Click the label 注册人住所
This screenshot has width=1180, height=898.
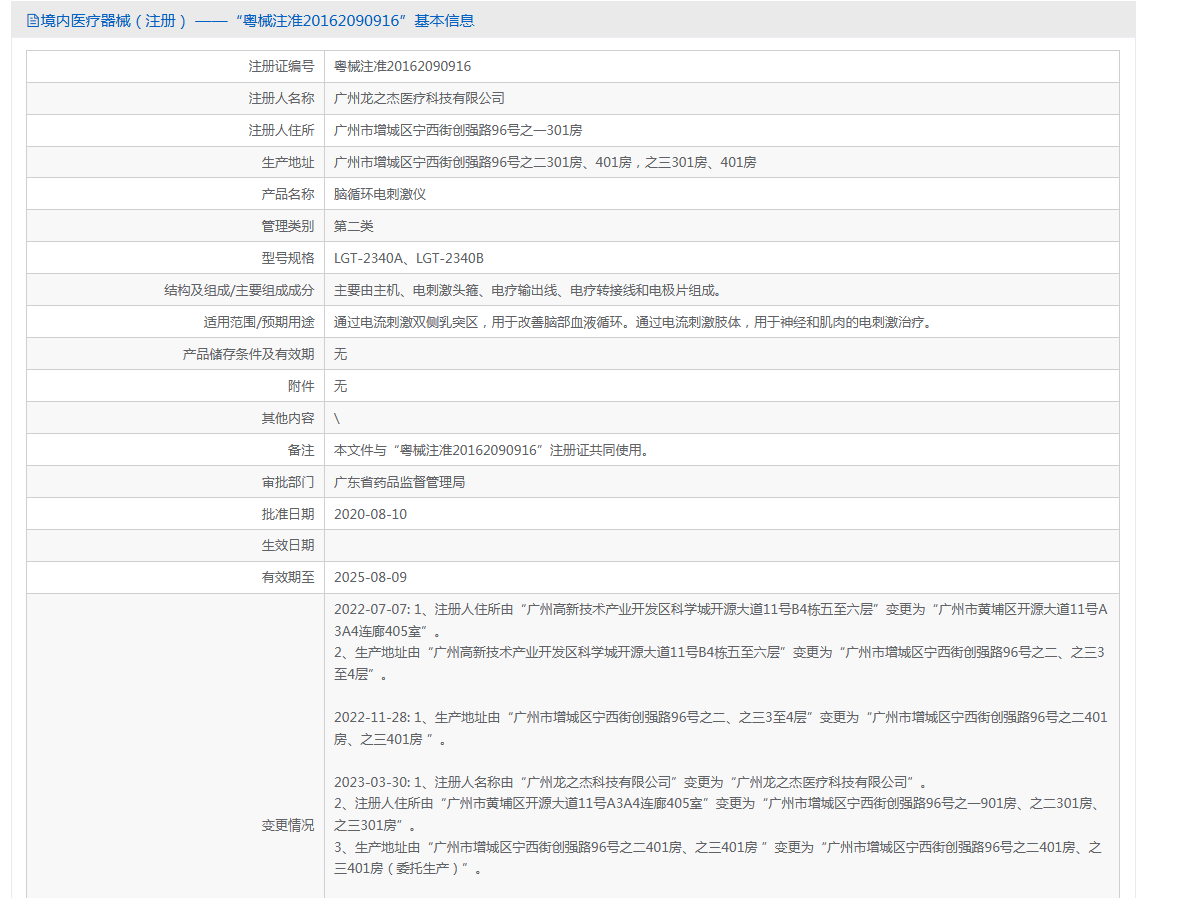281,130
